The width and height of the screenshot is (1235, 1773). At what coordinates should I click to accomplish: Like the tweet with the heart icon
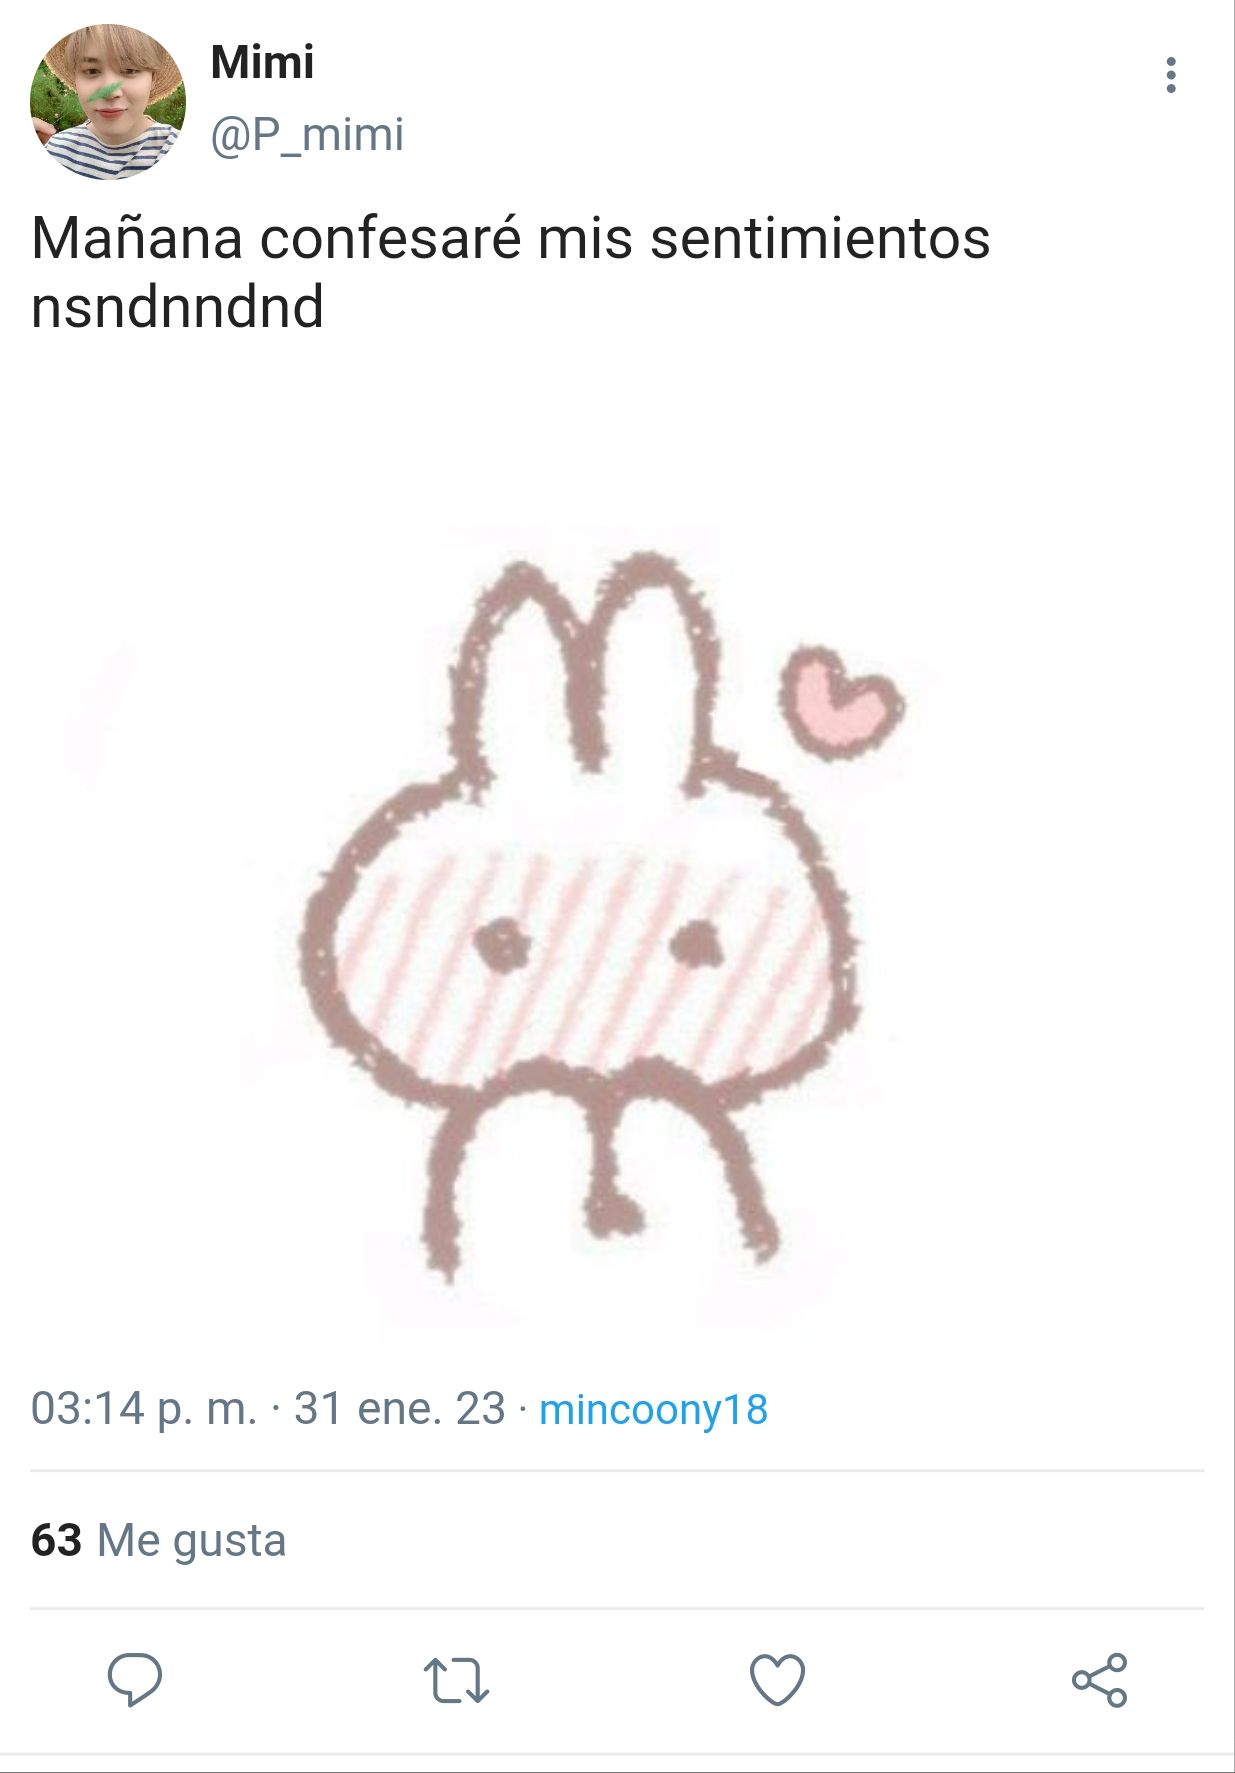tap(777, 1679)
